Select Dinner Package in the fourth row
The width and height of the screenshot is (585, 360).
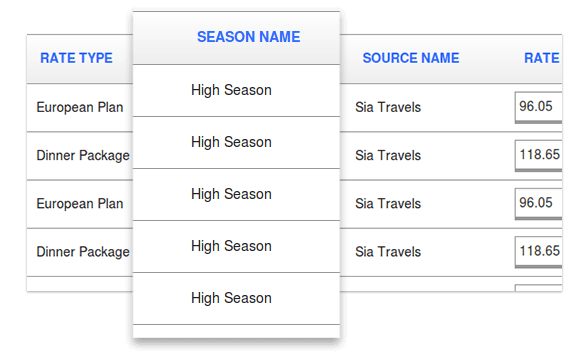tap(83, 252)
